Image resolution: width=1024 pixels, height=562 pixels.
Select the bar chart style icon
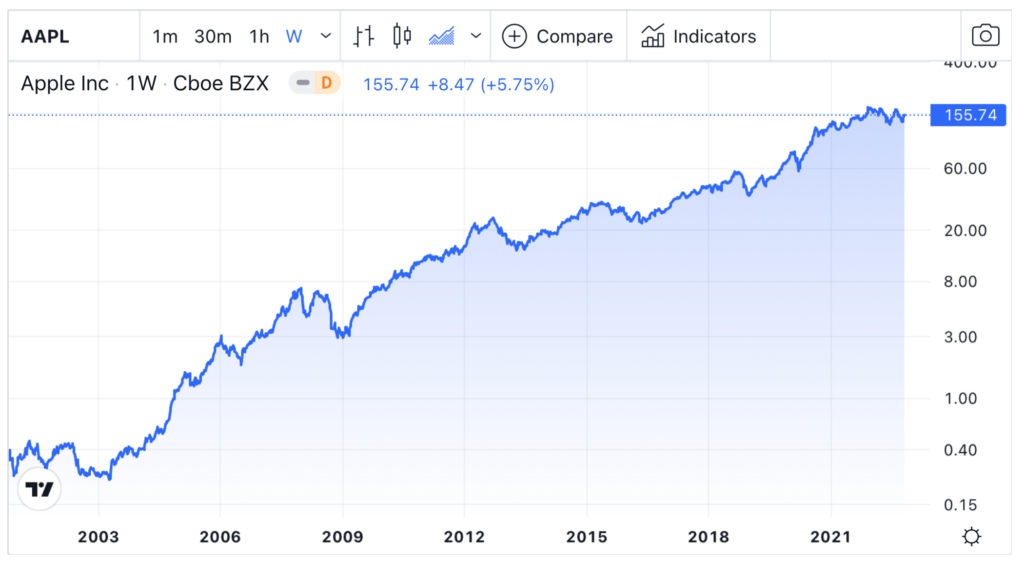364,37
